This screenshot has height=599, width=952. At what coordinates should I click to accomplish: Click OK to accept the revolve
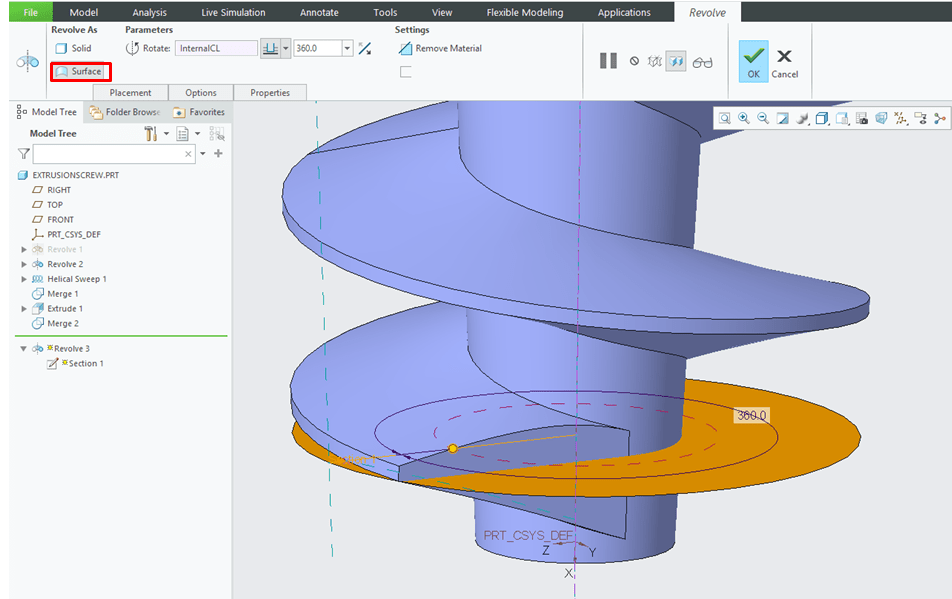click(754, 61)
